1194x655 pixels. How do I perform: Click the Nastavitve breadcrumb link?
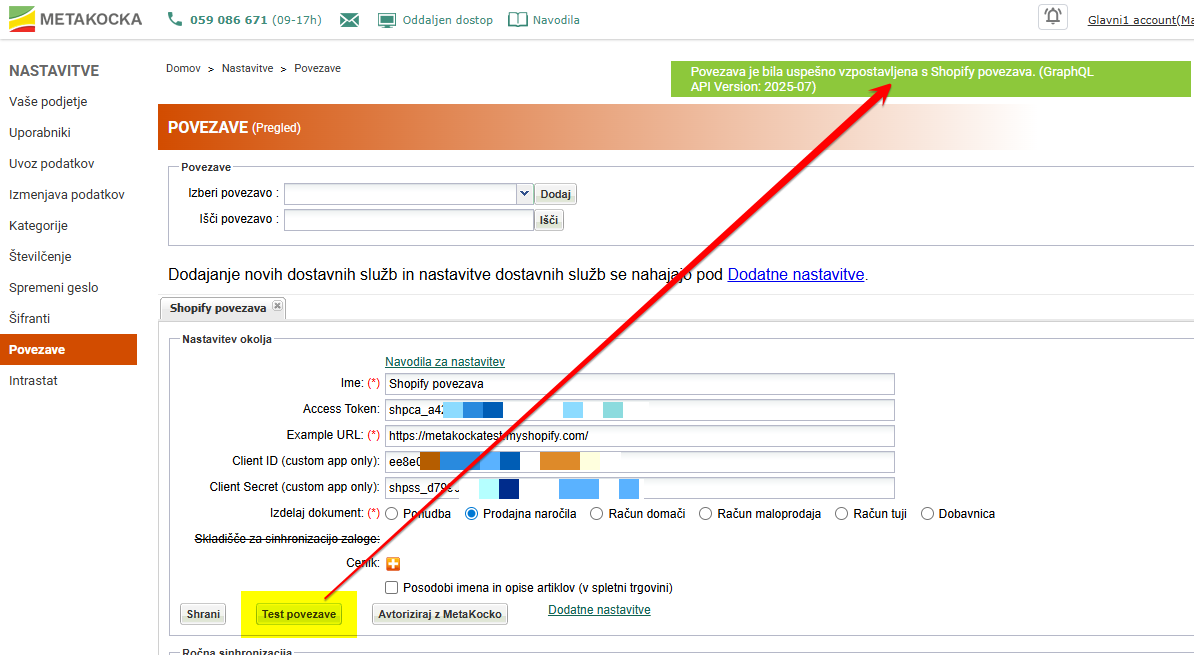247,69
